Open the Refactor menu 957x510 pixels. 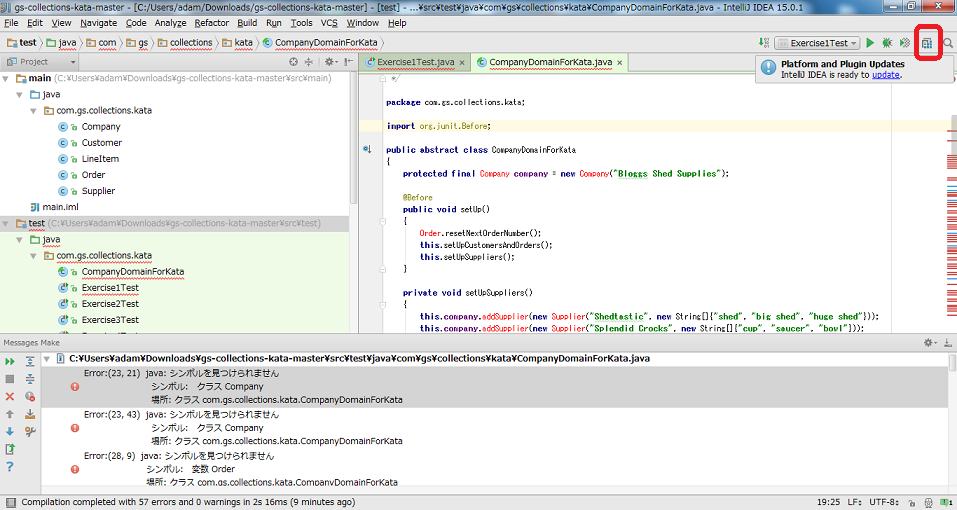[212, 23]
